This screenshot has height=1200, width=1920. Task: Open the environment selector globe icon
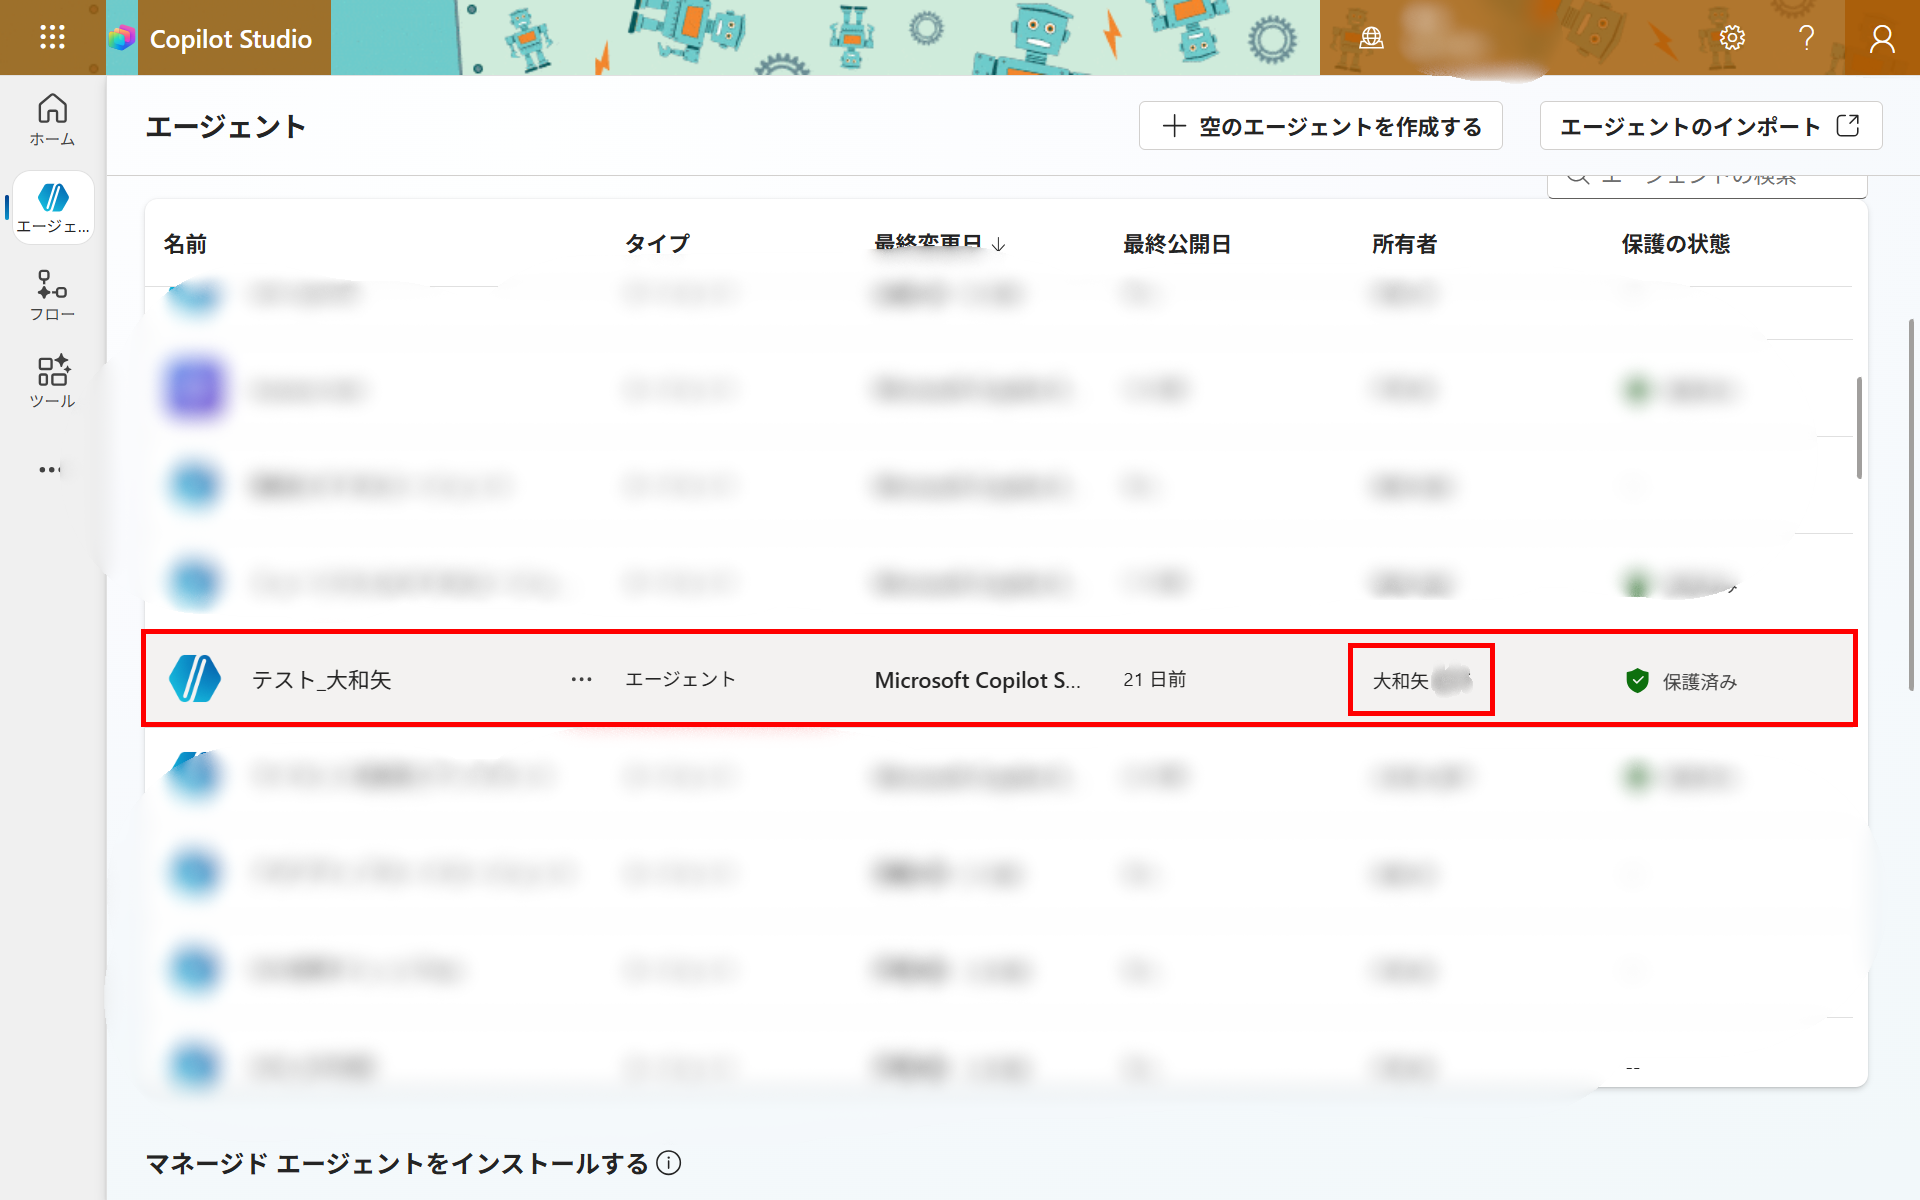(1371, 38)
